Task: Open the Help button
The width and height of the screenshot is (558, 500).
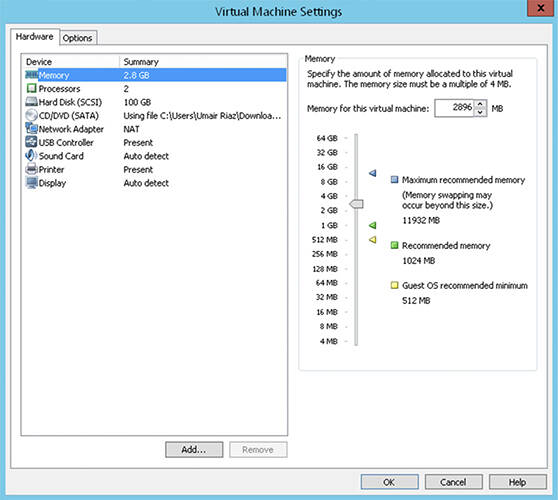Action: [x=518, y=482]
